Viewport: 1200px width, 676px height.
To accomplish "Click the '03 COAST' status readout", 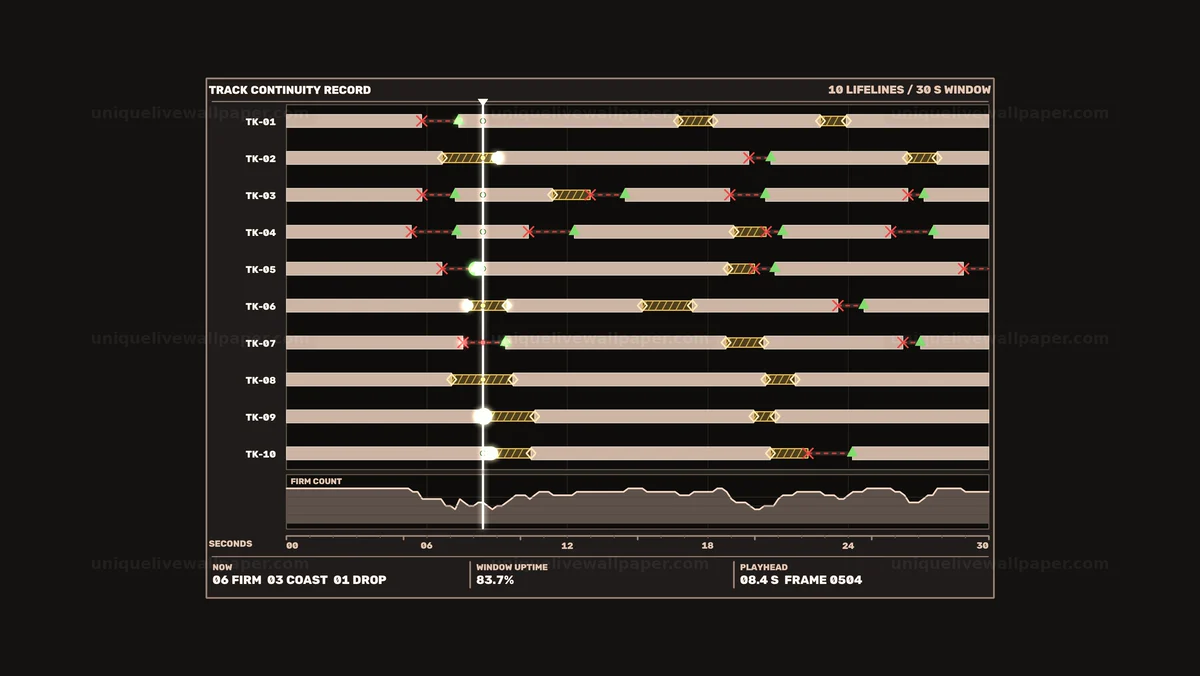I will [x=297, y=580].
